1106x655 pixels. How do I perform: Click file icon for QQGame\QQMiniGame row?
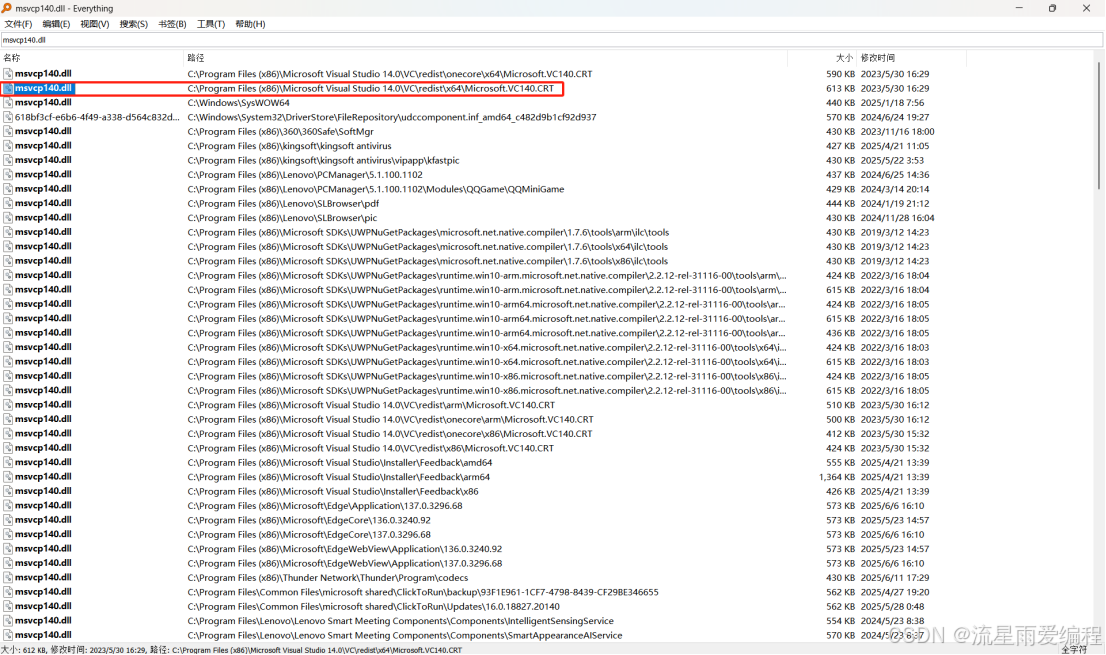[x=8, y=189]
